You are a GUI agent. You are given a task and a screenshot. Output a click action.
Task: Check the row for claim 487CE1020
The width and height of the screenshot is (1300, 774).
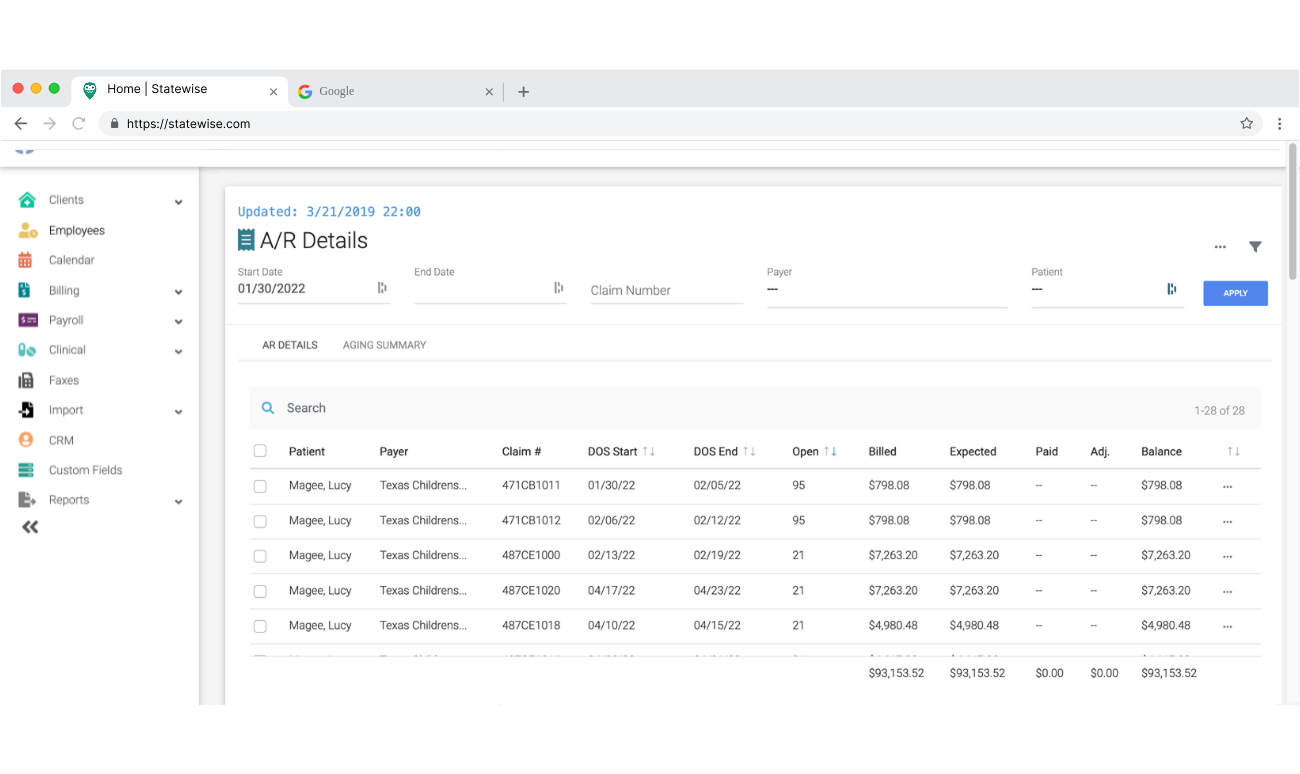(260, 591)
